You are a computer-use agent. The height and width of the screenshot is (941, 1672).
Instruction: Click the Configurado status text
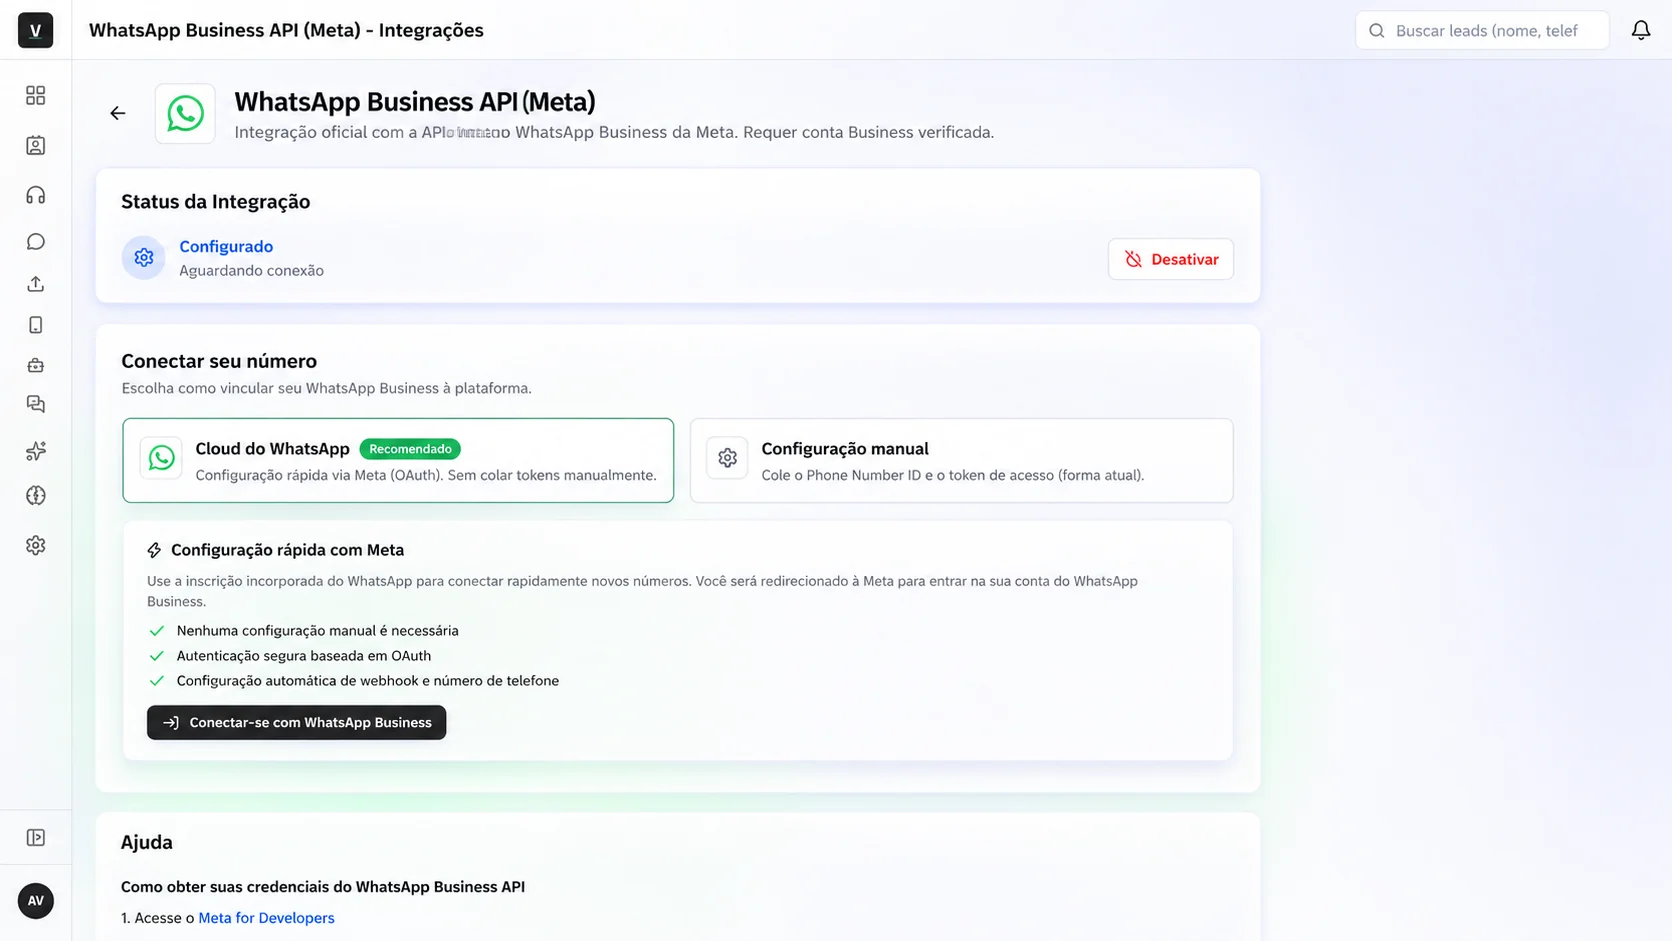(226, 246)
